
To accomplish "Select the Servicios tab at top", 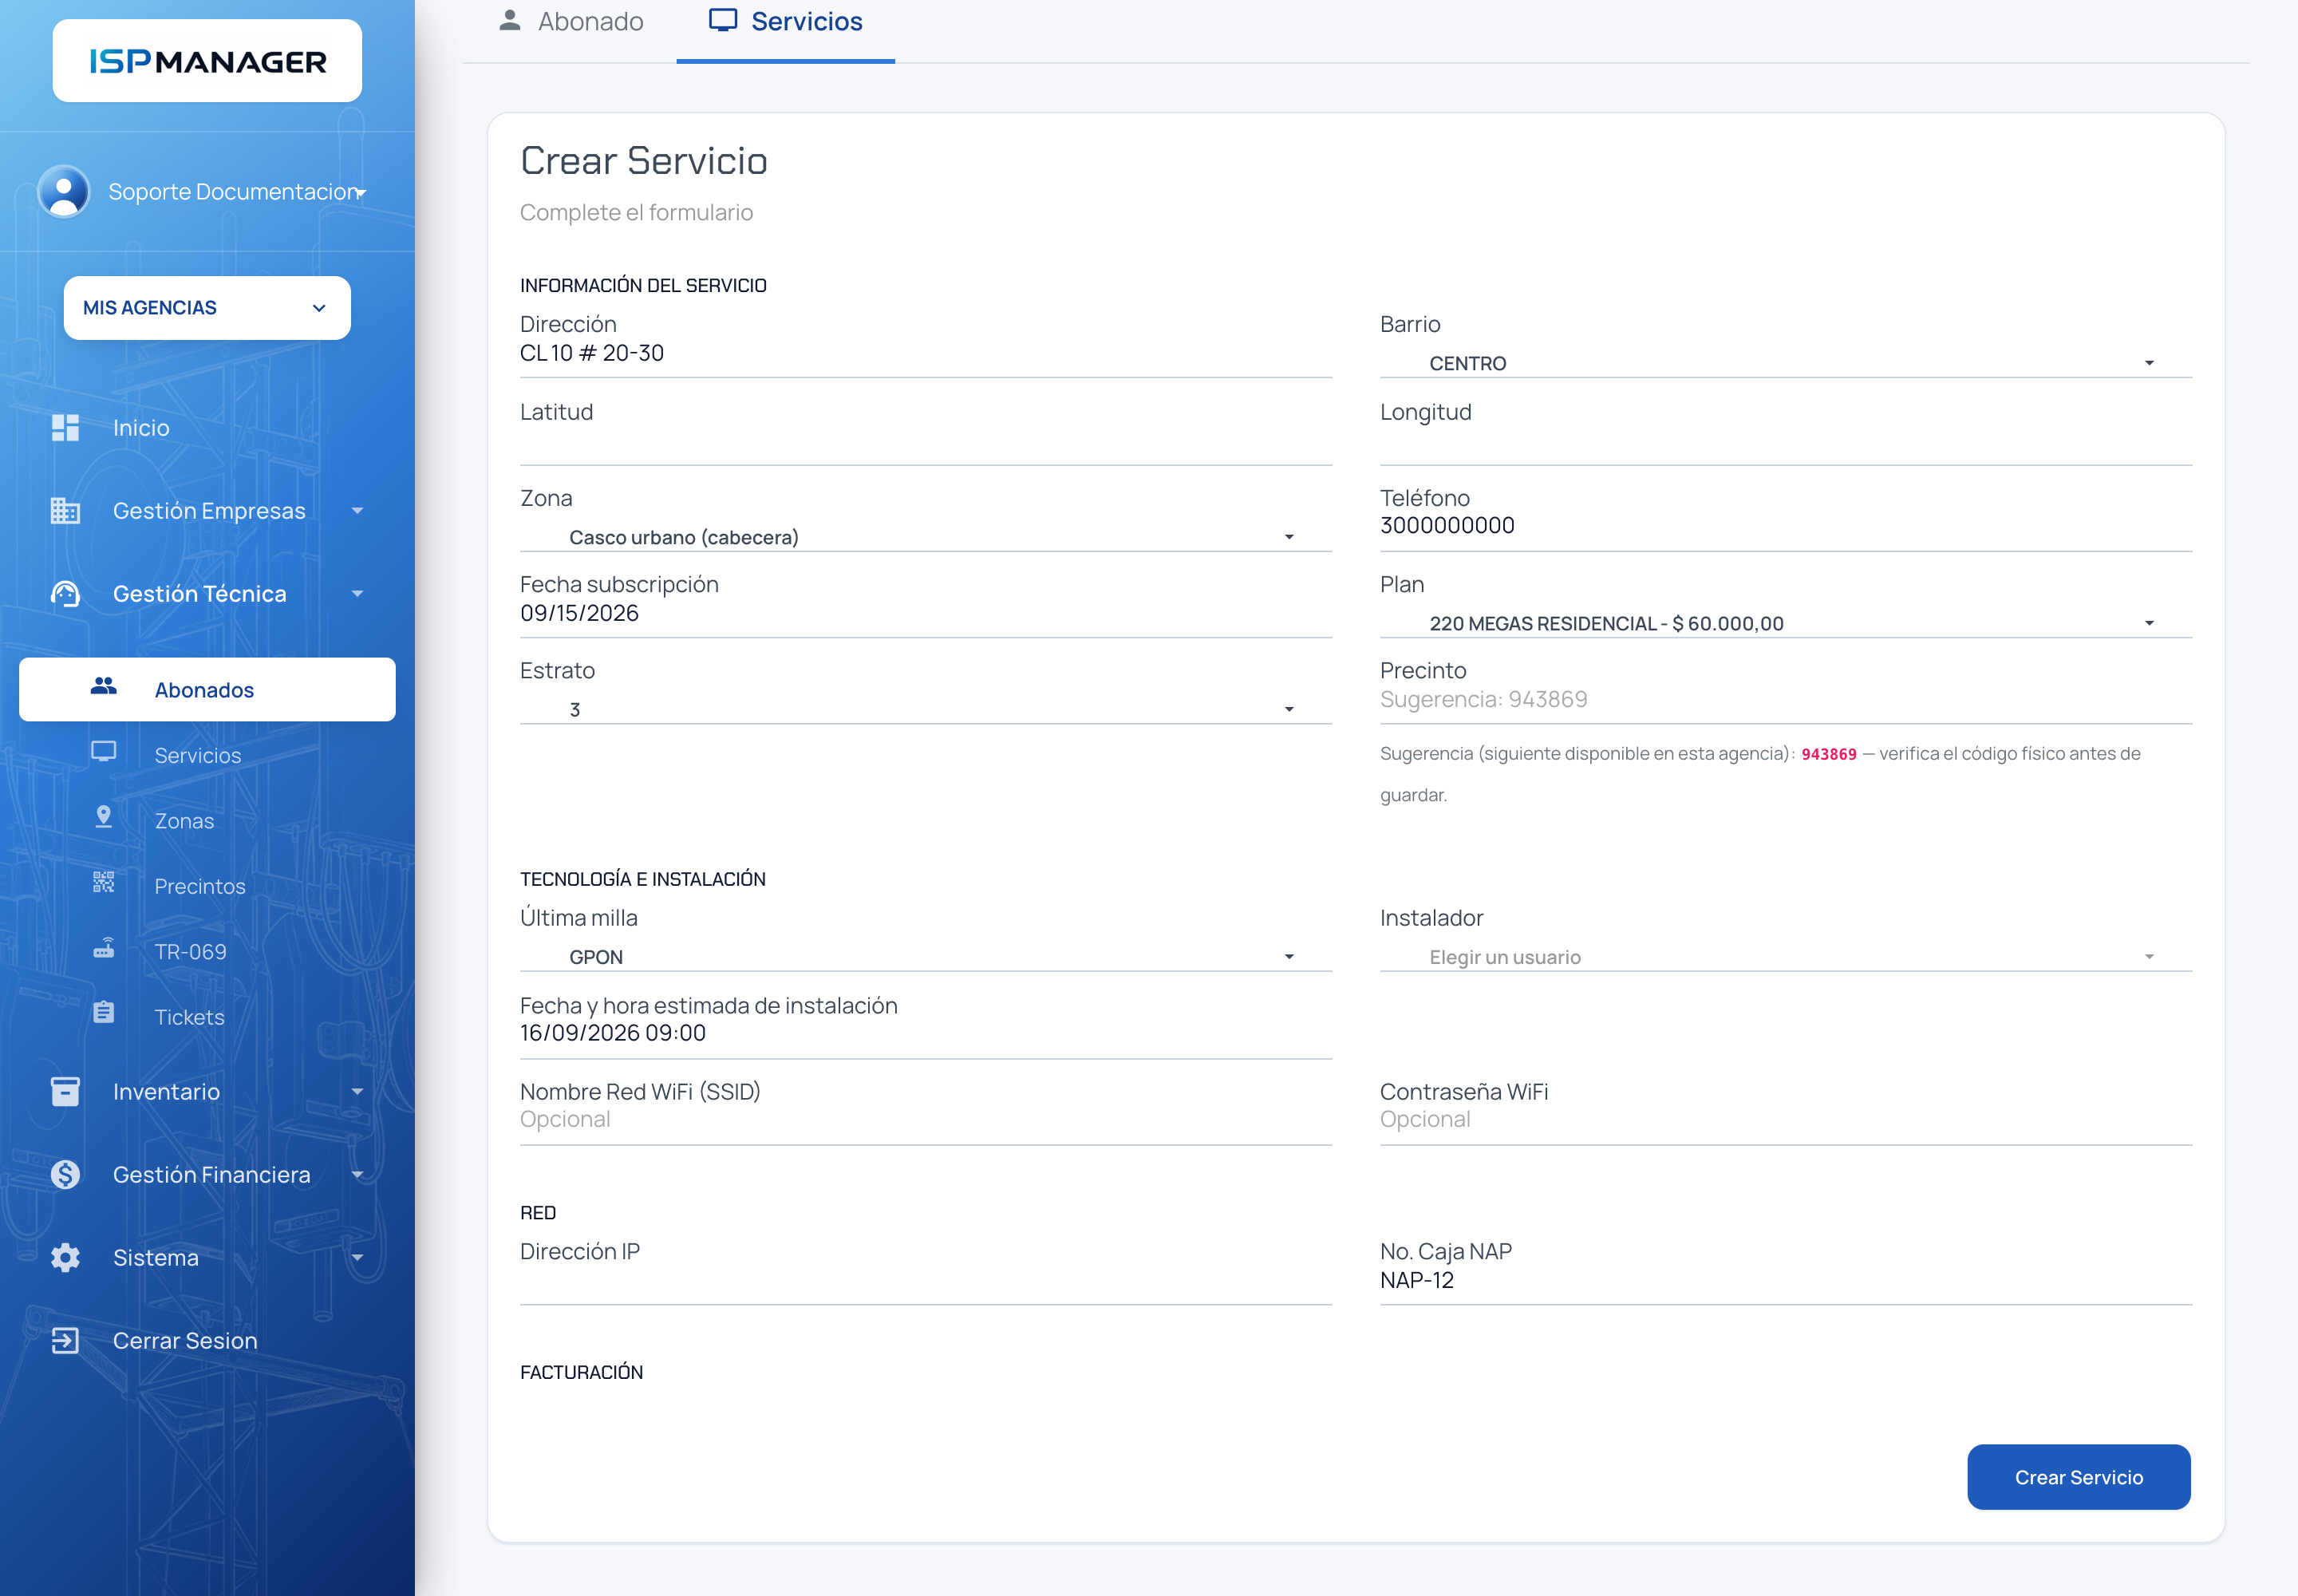I will coord(786,22).
